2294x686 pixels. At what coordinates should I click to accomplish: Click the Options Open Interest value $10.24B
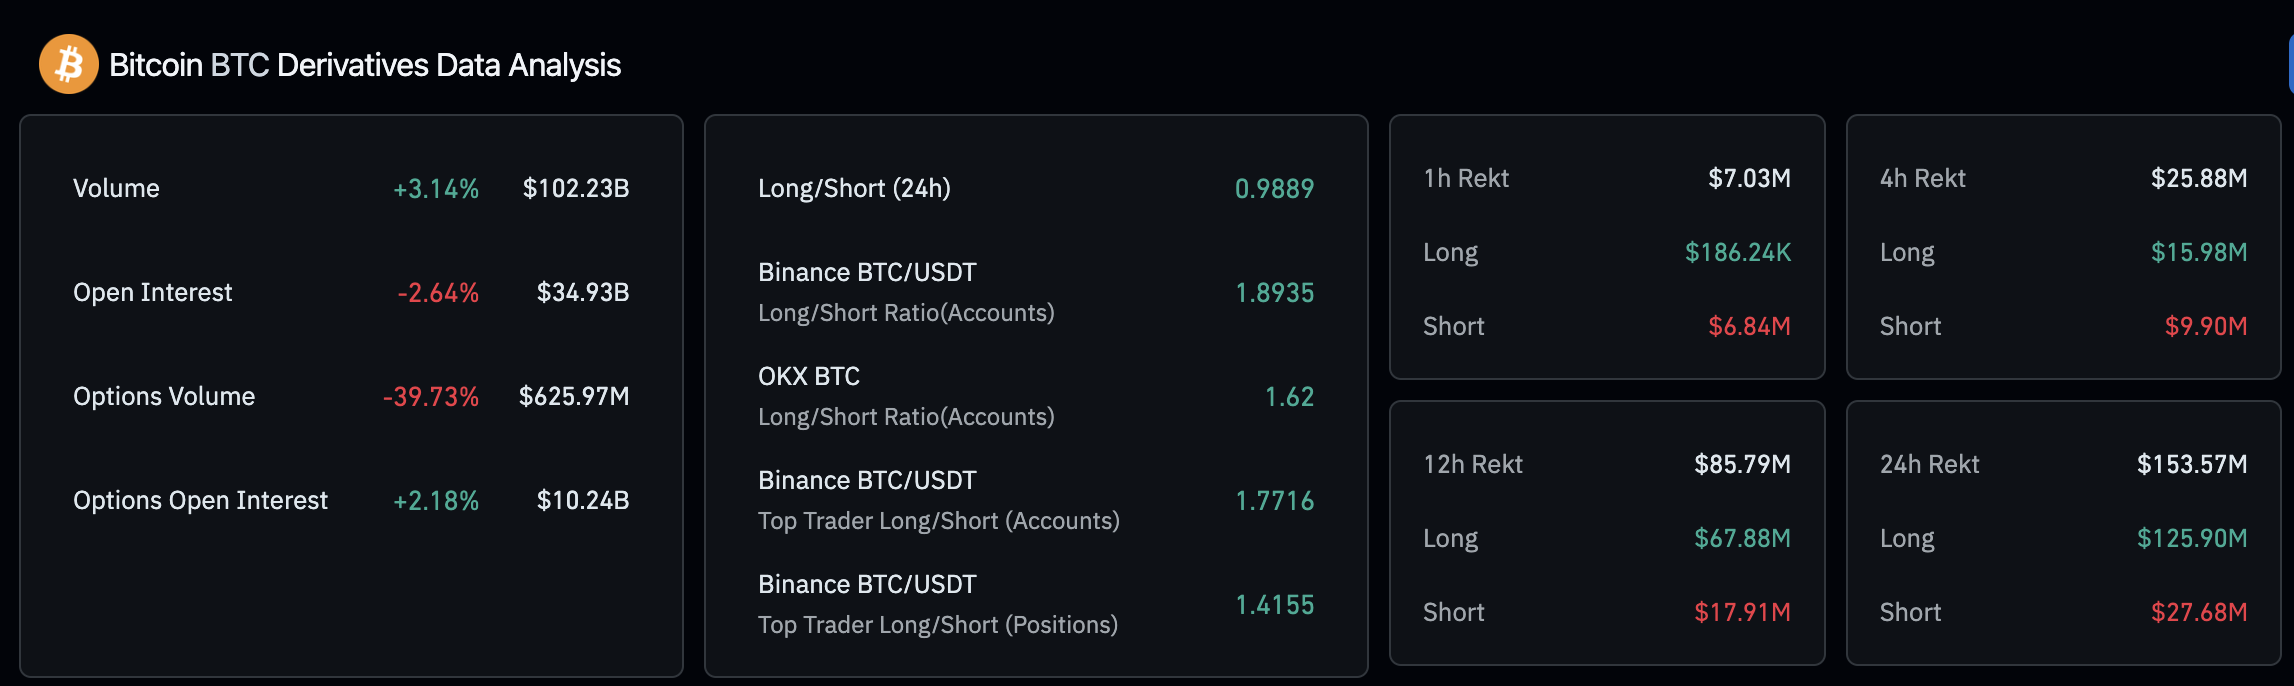pyautogui.click(x=584, y=500)
